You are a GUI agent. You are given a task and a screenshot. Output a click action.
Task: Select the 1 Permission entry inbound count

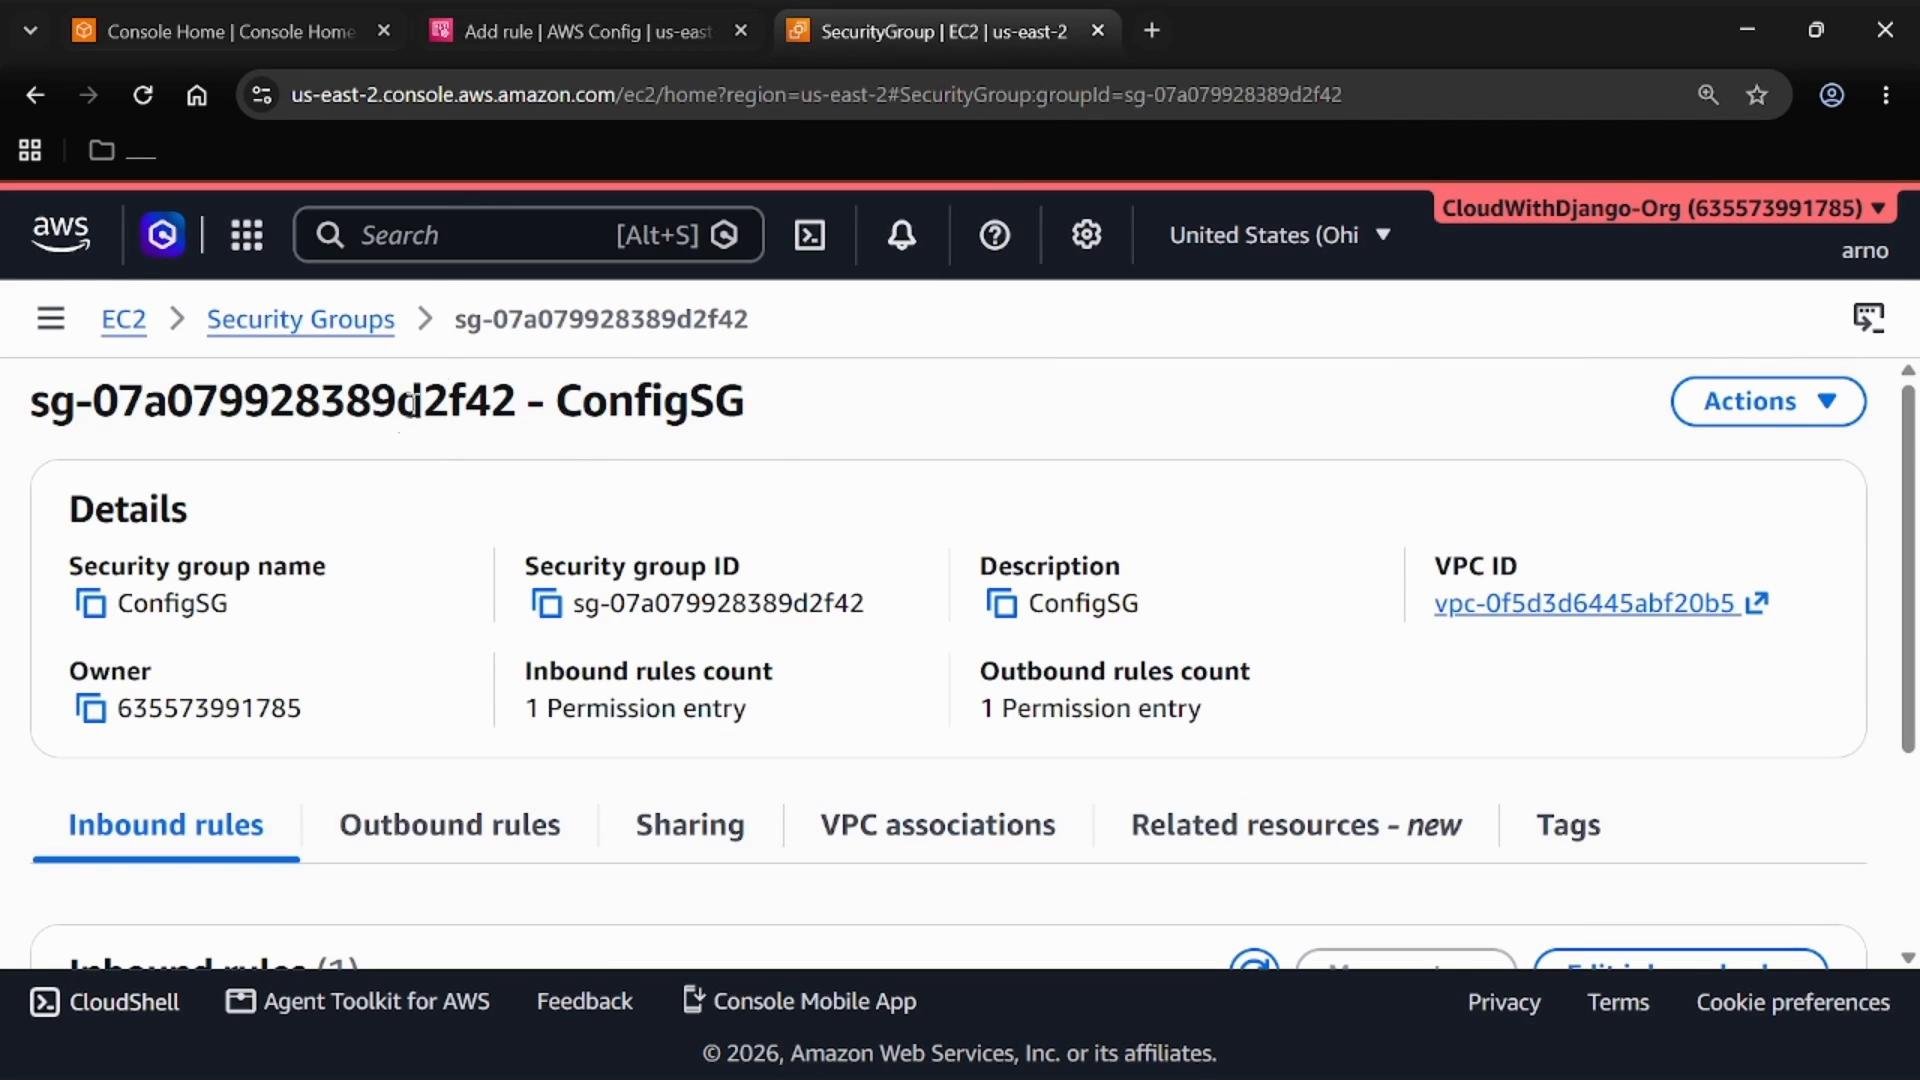[635, 708]
